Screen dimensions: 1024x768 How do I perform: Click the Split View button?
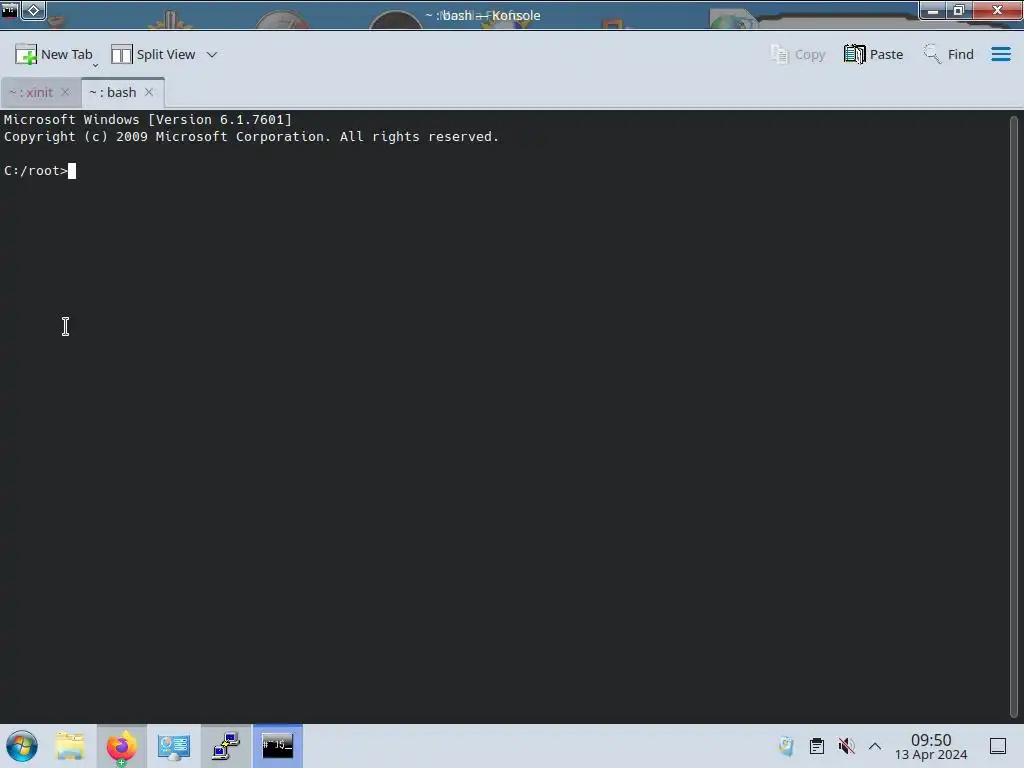153,54
